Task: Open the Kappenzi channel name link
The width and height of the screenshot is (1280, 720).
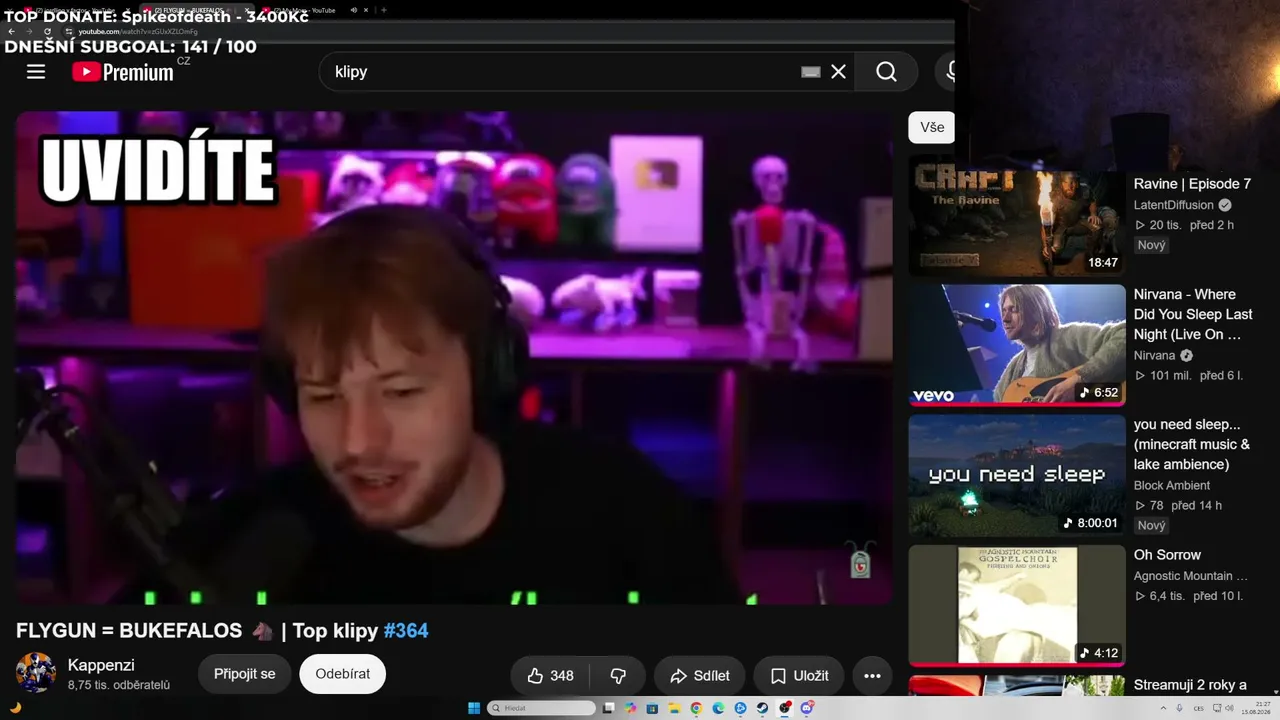Action: tap(101, 665)
